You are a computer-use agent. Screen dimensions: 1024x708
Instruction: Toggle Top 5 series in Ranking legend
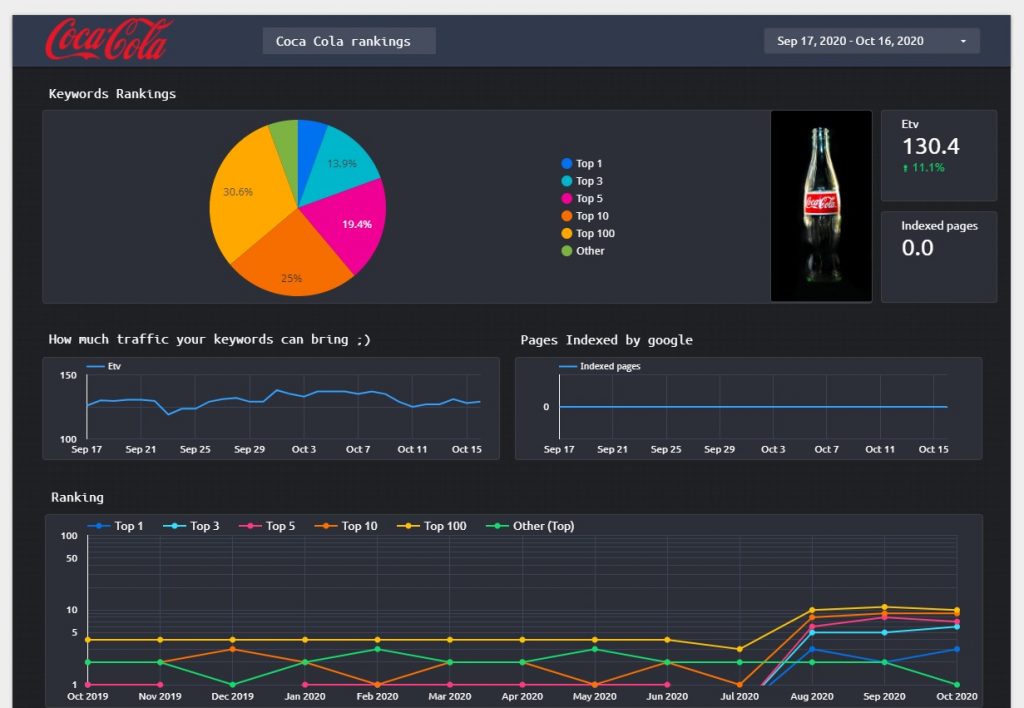[267, 526]
